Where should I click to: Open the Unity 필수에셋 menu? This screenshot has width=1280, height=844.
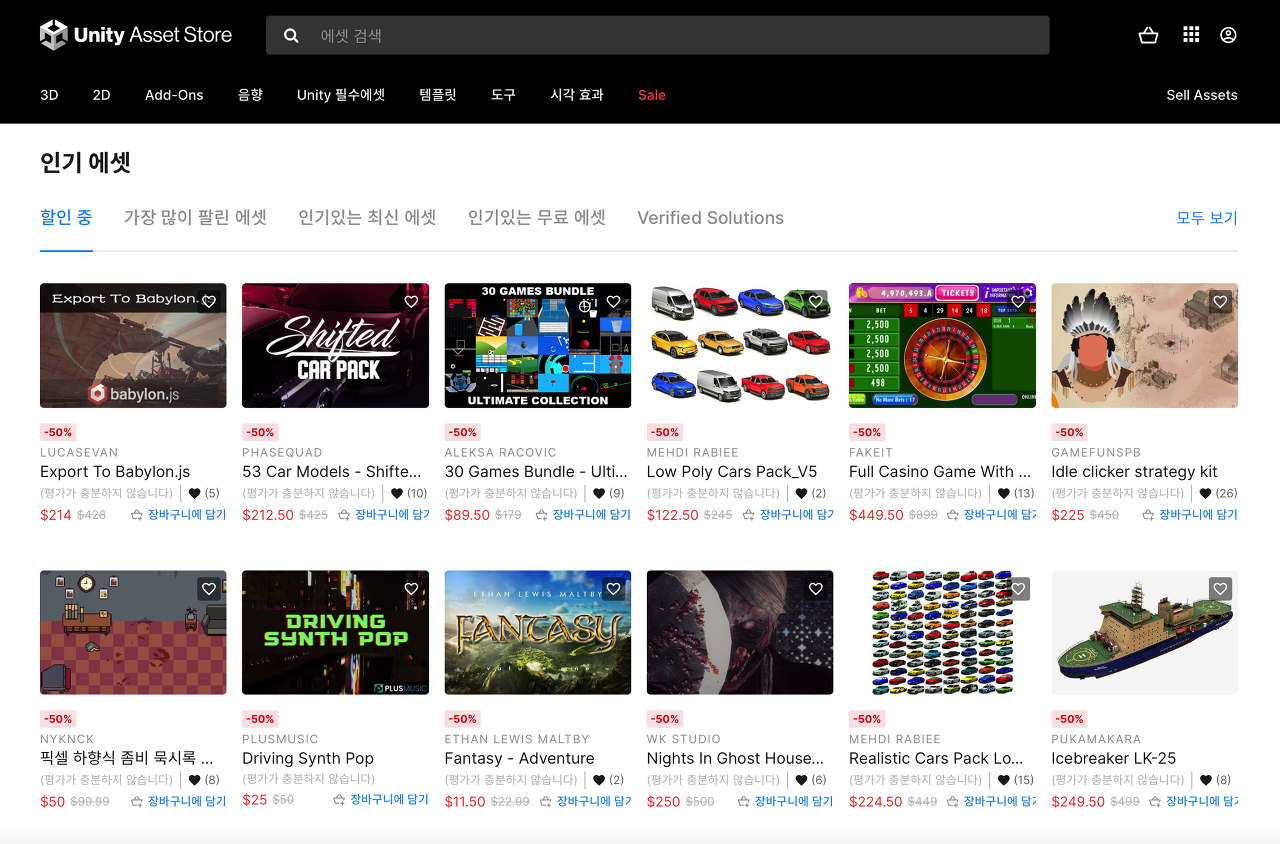(x=341, y=95)
